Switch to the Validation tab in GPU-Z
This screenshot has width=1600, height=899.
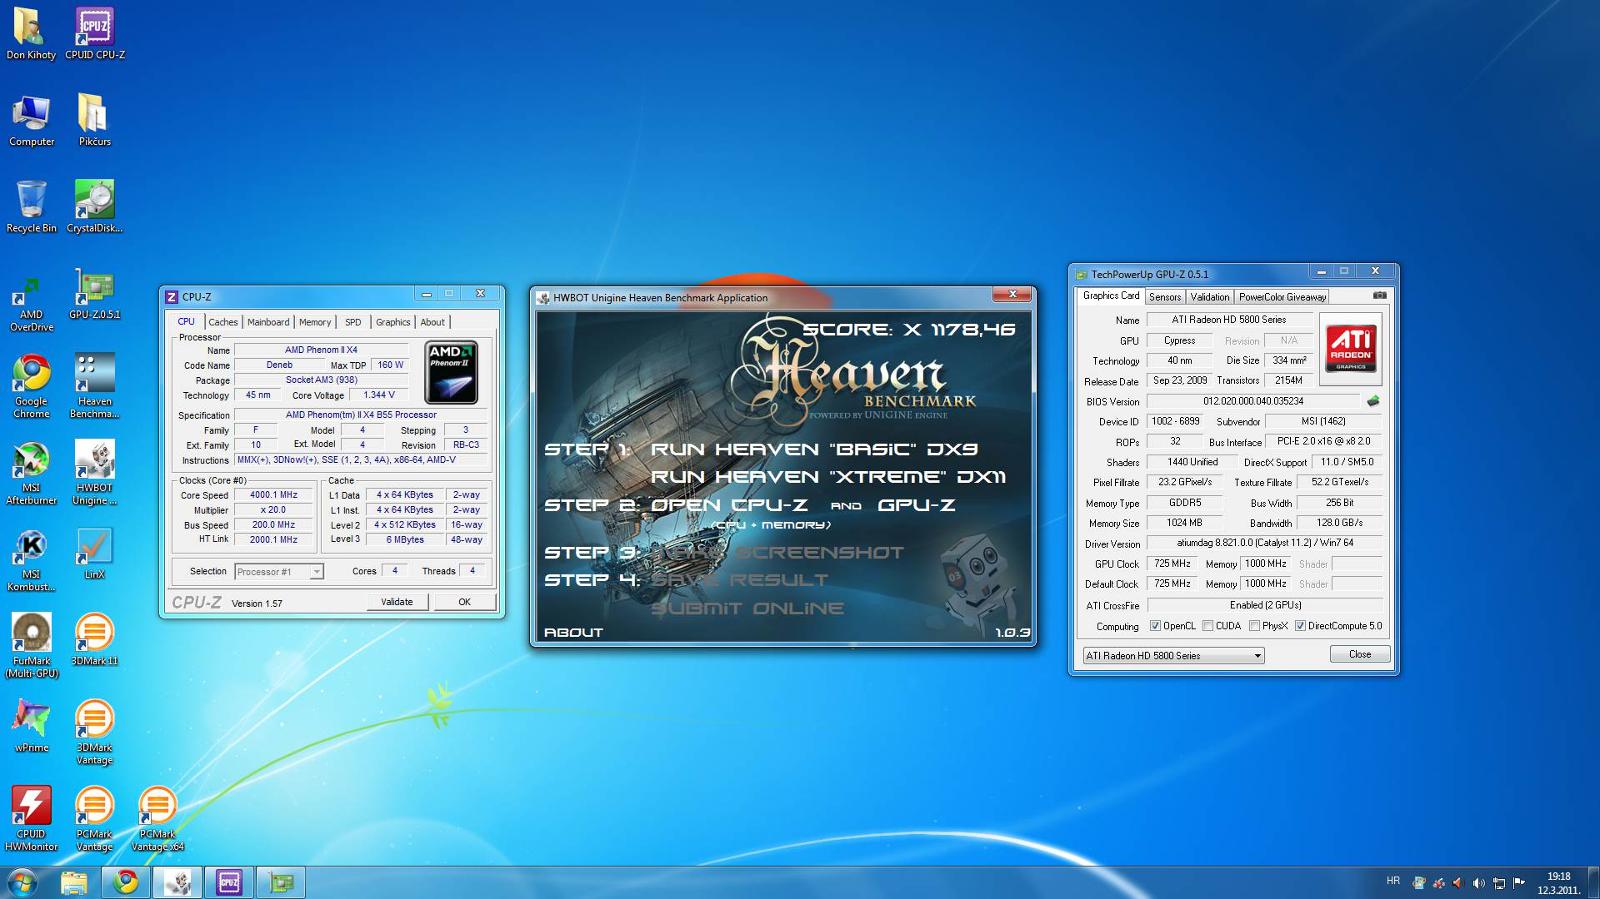[1210, 297]
